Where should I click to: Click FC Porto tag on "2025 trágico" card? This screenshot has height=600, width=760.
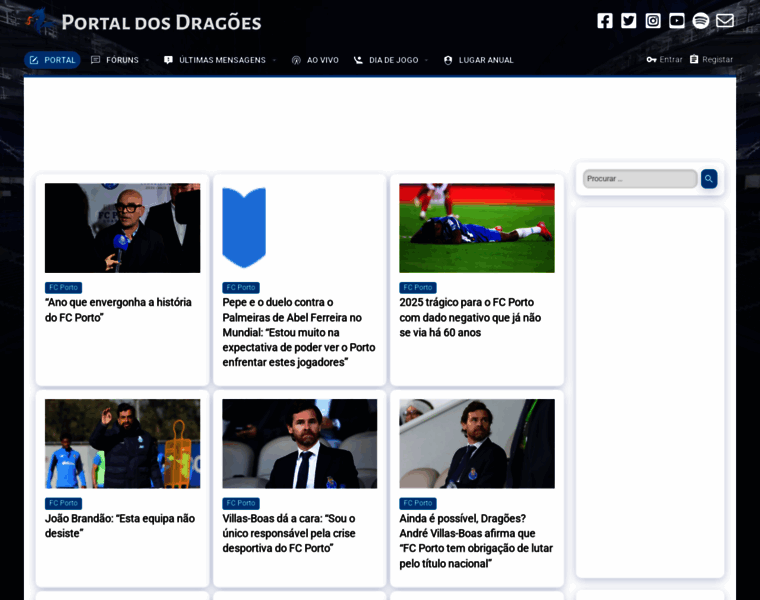[x=418, y=287]
